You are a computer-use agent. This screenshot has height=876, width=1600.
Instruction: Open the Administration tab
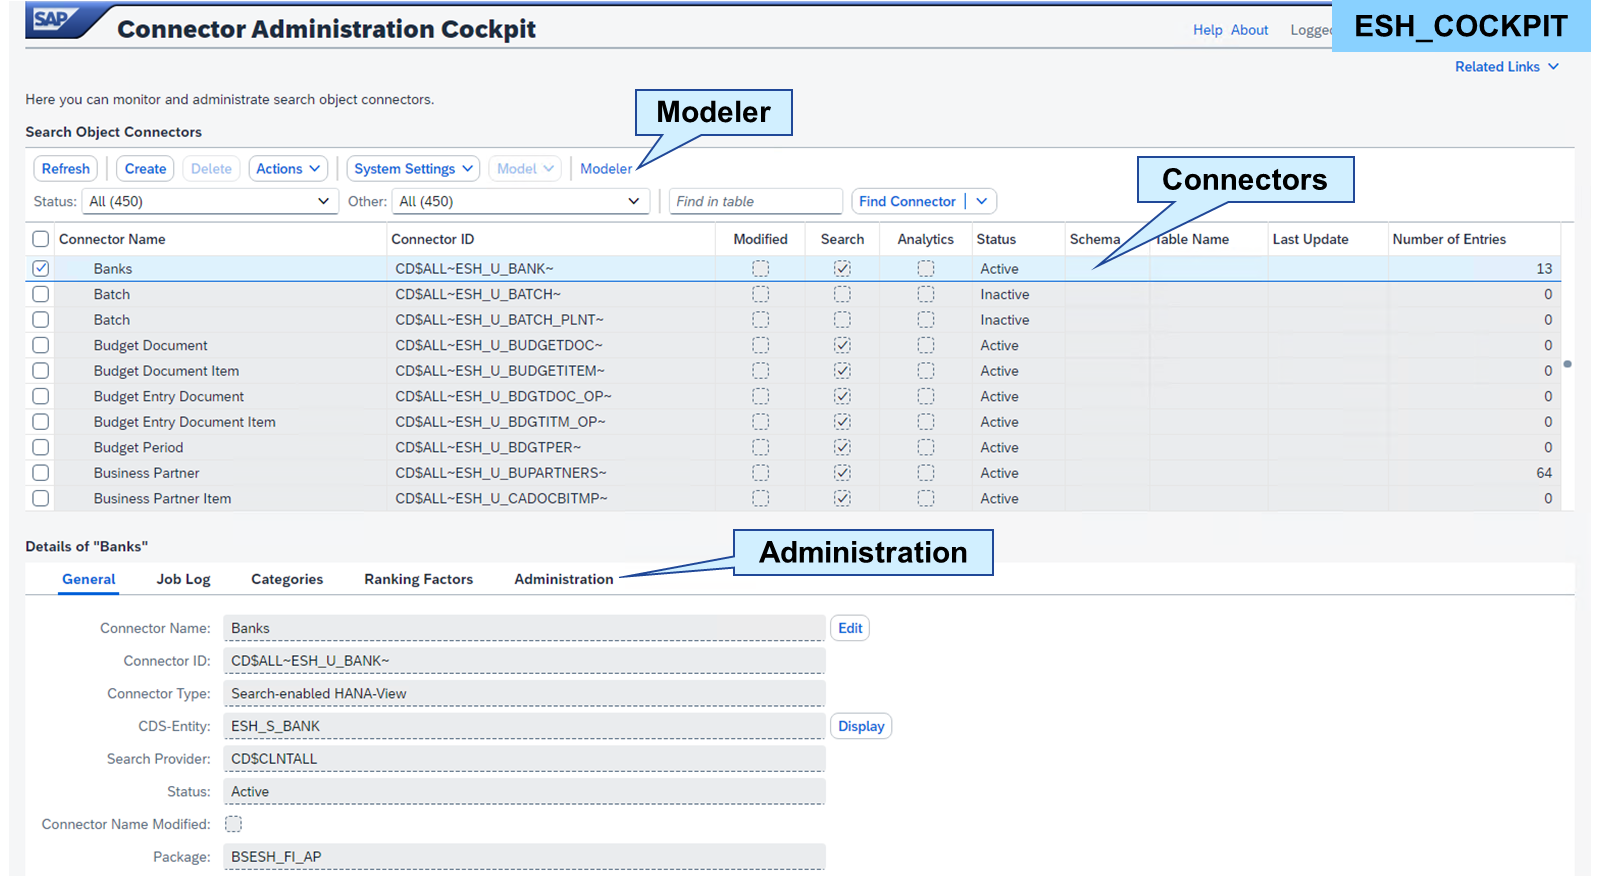[x=564, y=579]
